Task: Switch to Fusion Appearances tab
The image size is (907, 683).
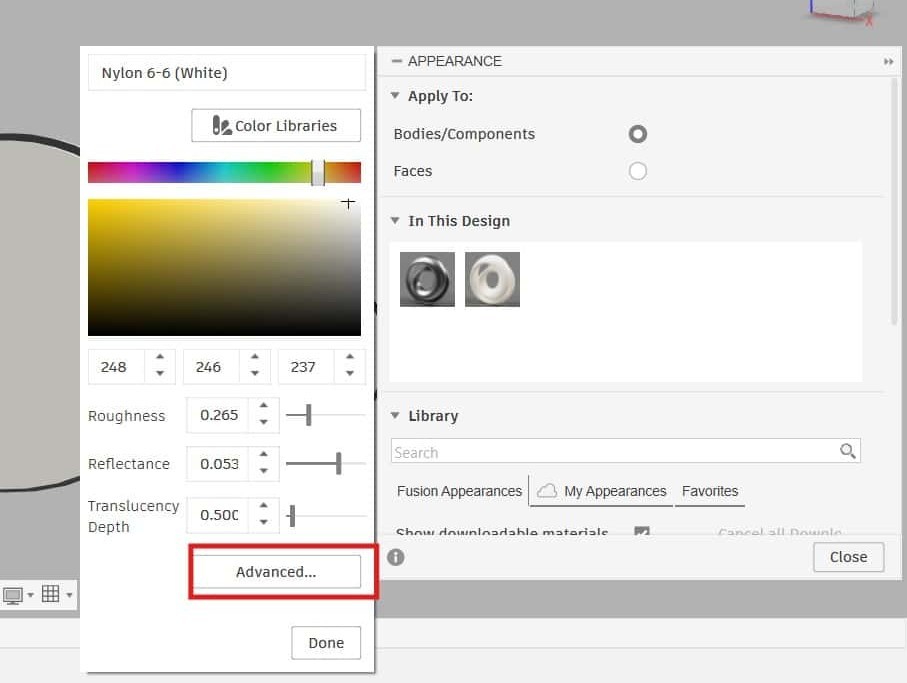Action: tap(459, 491)
